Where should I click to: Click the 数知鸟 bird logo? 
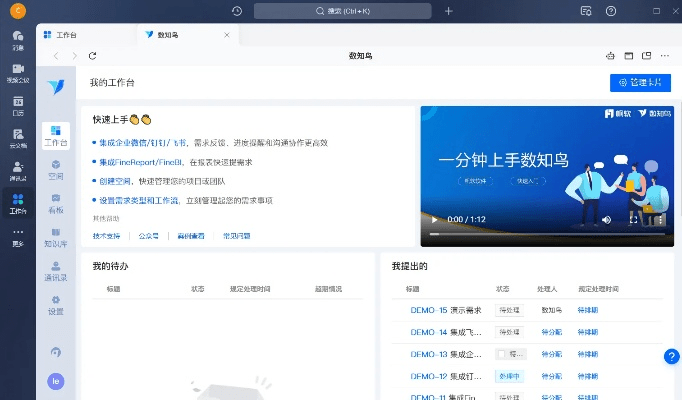[56, 87]
